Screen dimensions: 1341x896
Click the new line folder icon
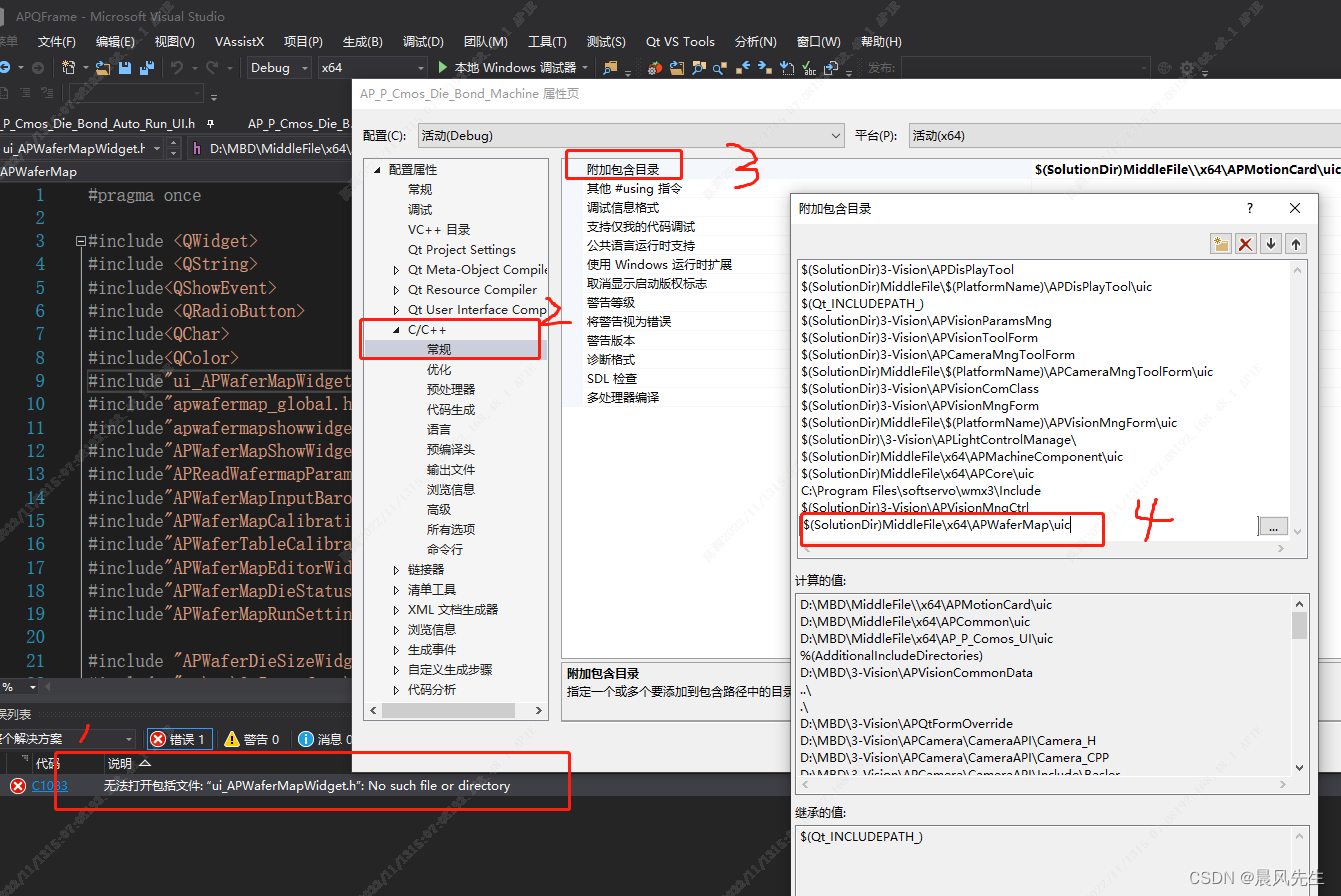coord(1220,244)
